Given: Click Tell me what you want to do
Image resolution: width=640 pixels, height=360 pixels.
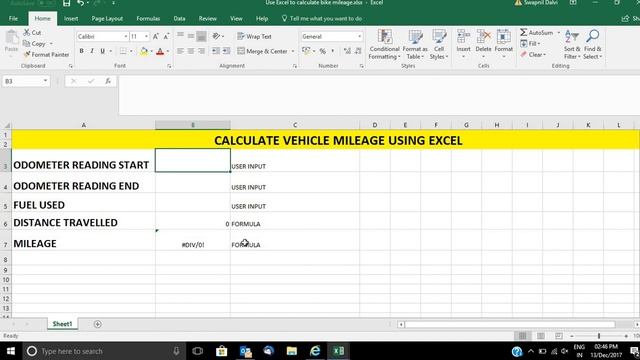Looking at the screenshot, I should 322,18.
